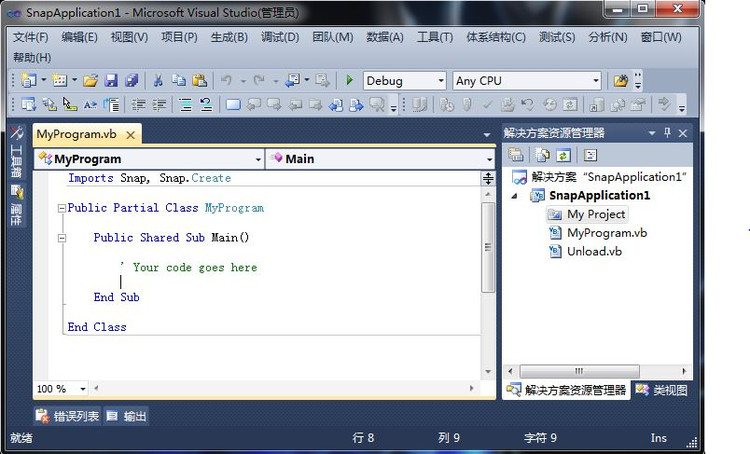Click Refresh icon in Solution Explorer toolbar
The width and height of the screenshot is (750, 454).
[x=564, y=155]
